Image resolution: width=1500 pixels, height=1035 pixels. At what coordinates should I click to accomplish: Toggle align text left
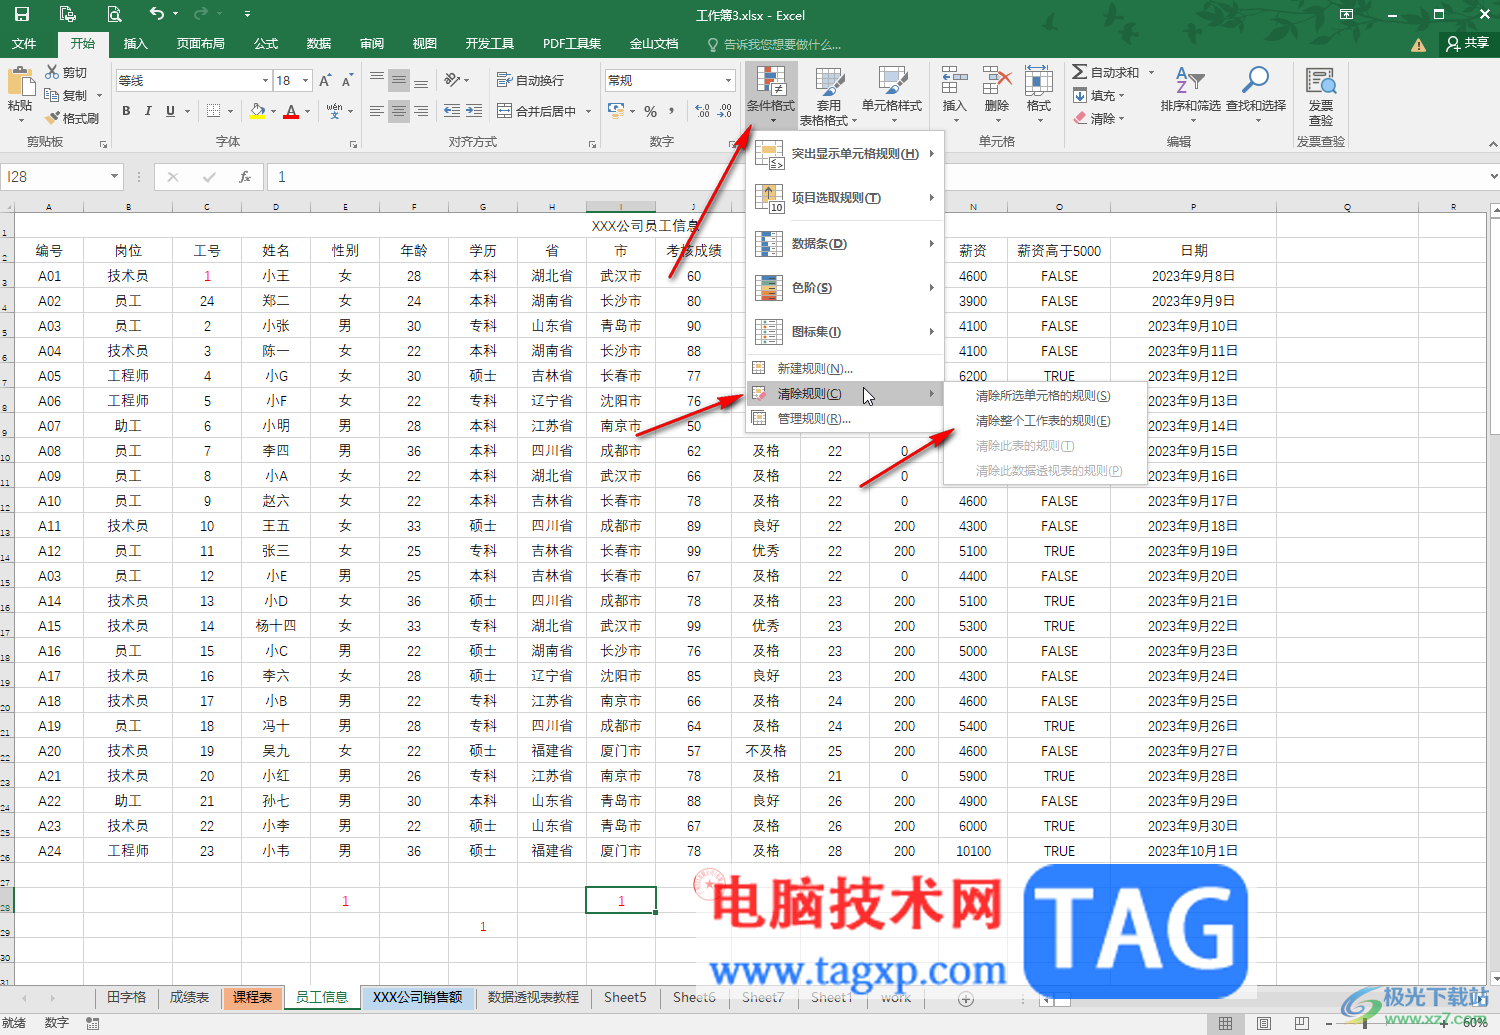(377, 111)
